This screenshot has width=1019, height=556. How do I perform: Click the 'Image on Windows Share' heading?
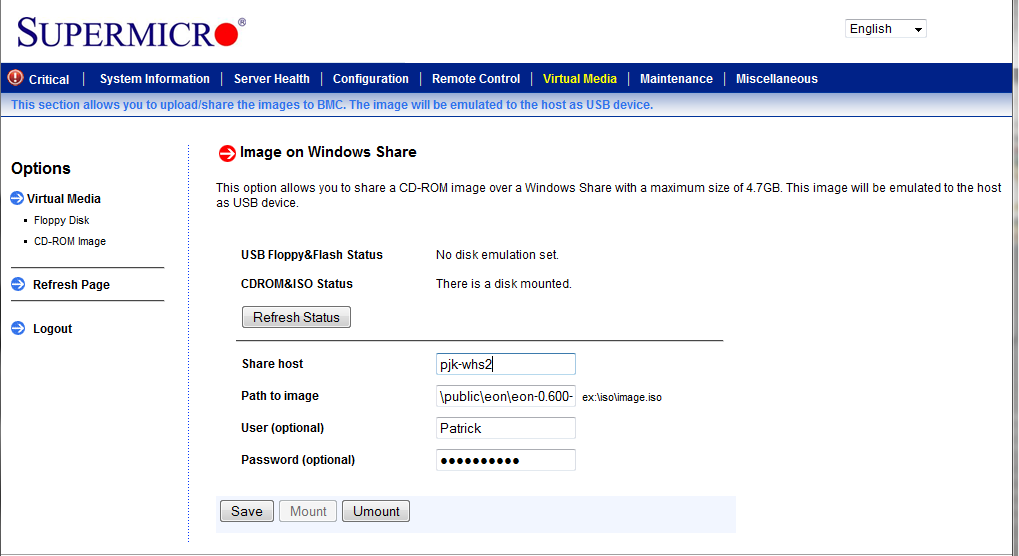click(328, 152)
